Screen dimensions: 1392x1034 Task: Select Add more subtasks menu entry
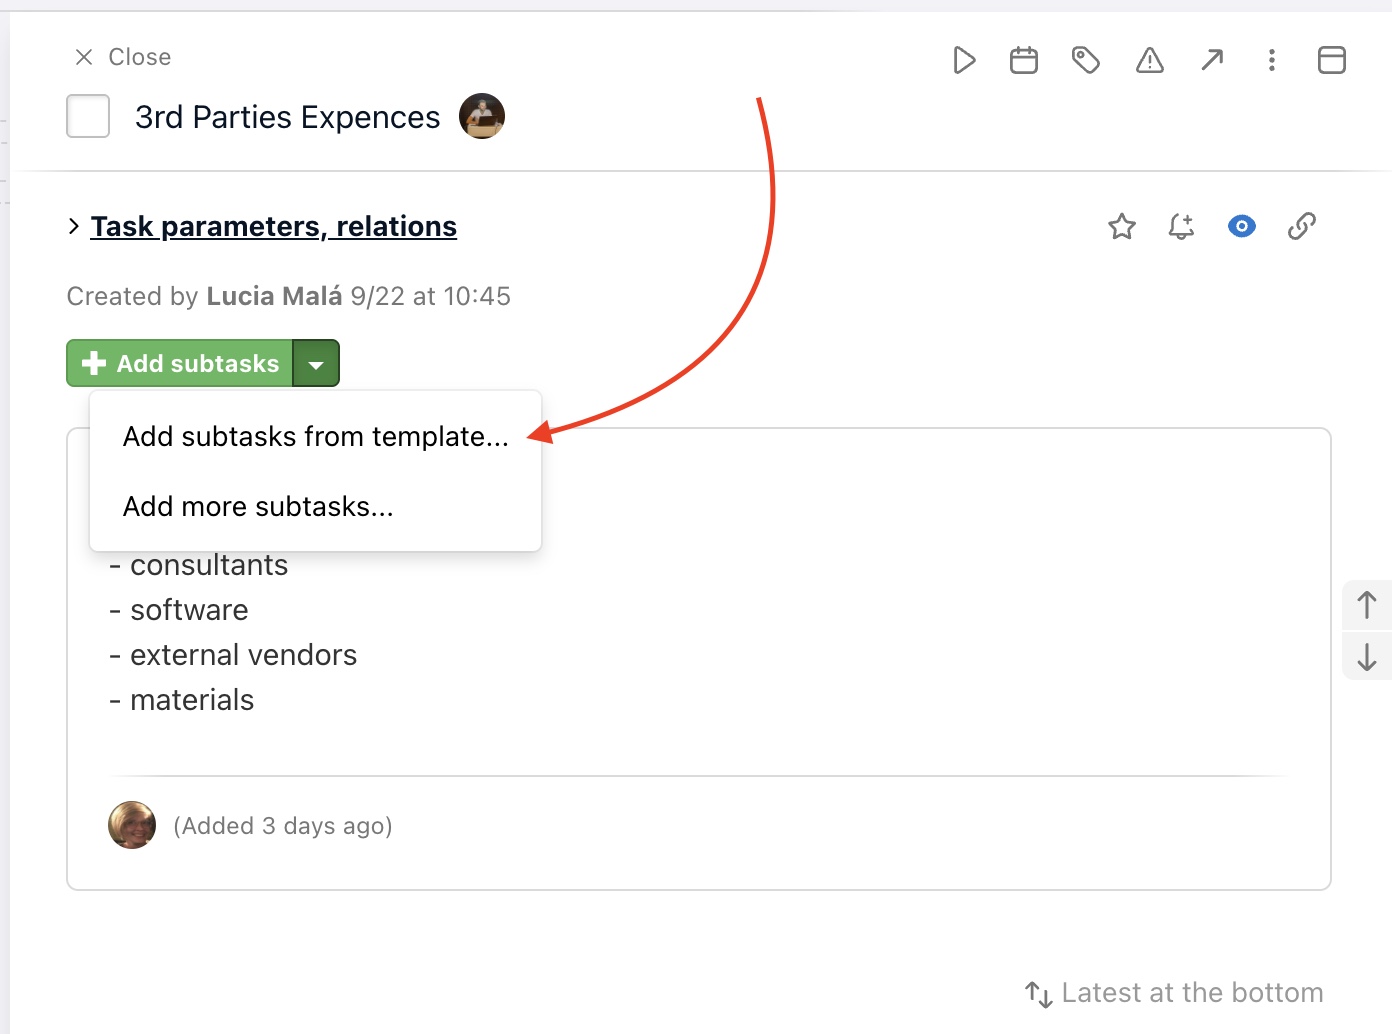tap(257, 506)
